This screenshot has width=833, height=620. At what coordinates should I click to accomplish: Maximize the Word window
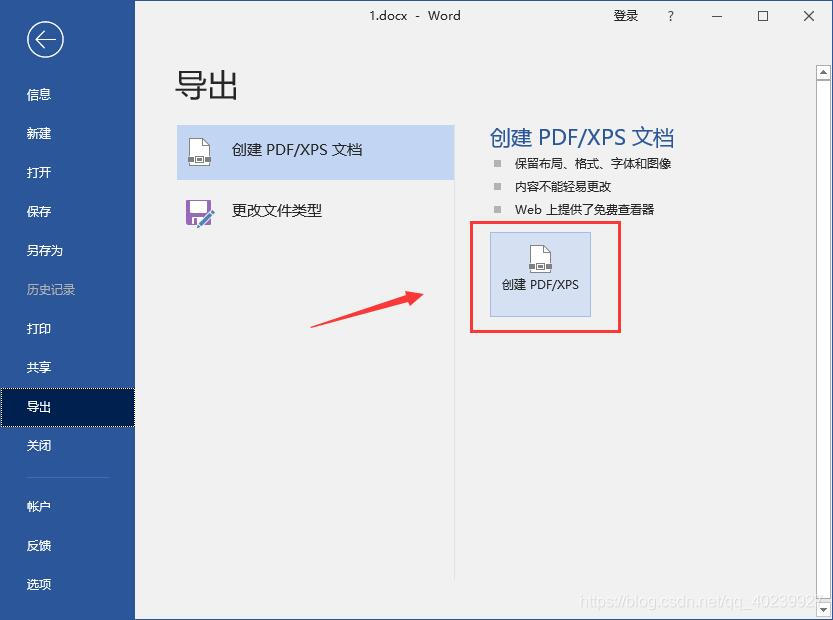[763, 16]
